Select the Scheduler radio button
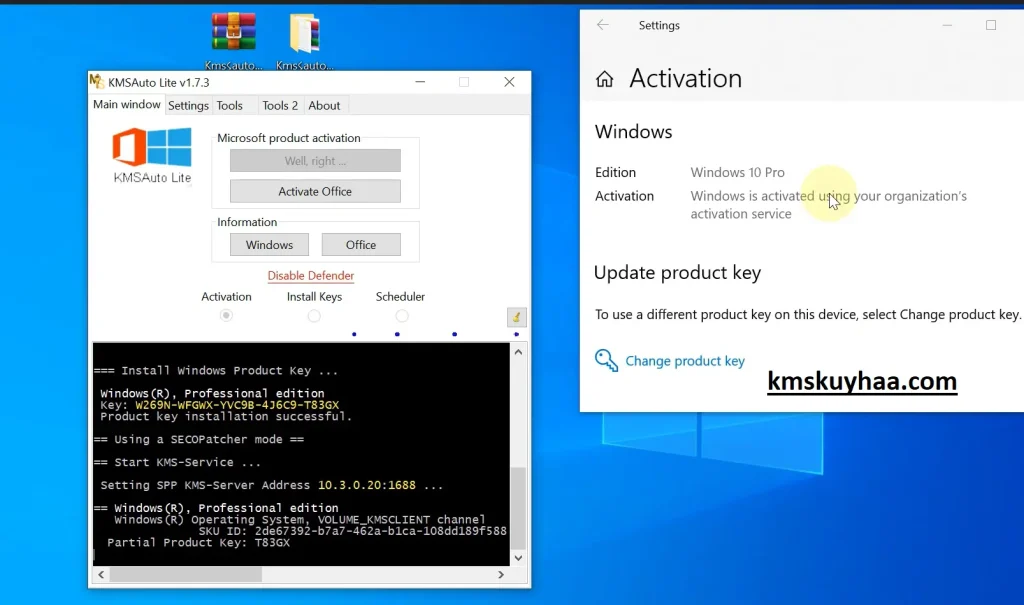The height and width of the screenshot is (605, 1024). (x=400, y=315)
